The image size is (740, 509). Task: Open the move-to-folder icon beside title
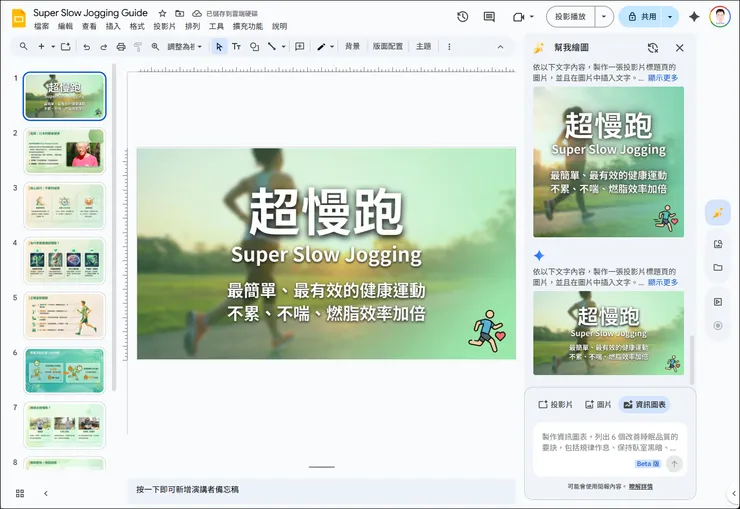tap(180, 14)
